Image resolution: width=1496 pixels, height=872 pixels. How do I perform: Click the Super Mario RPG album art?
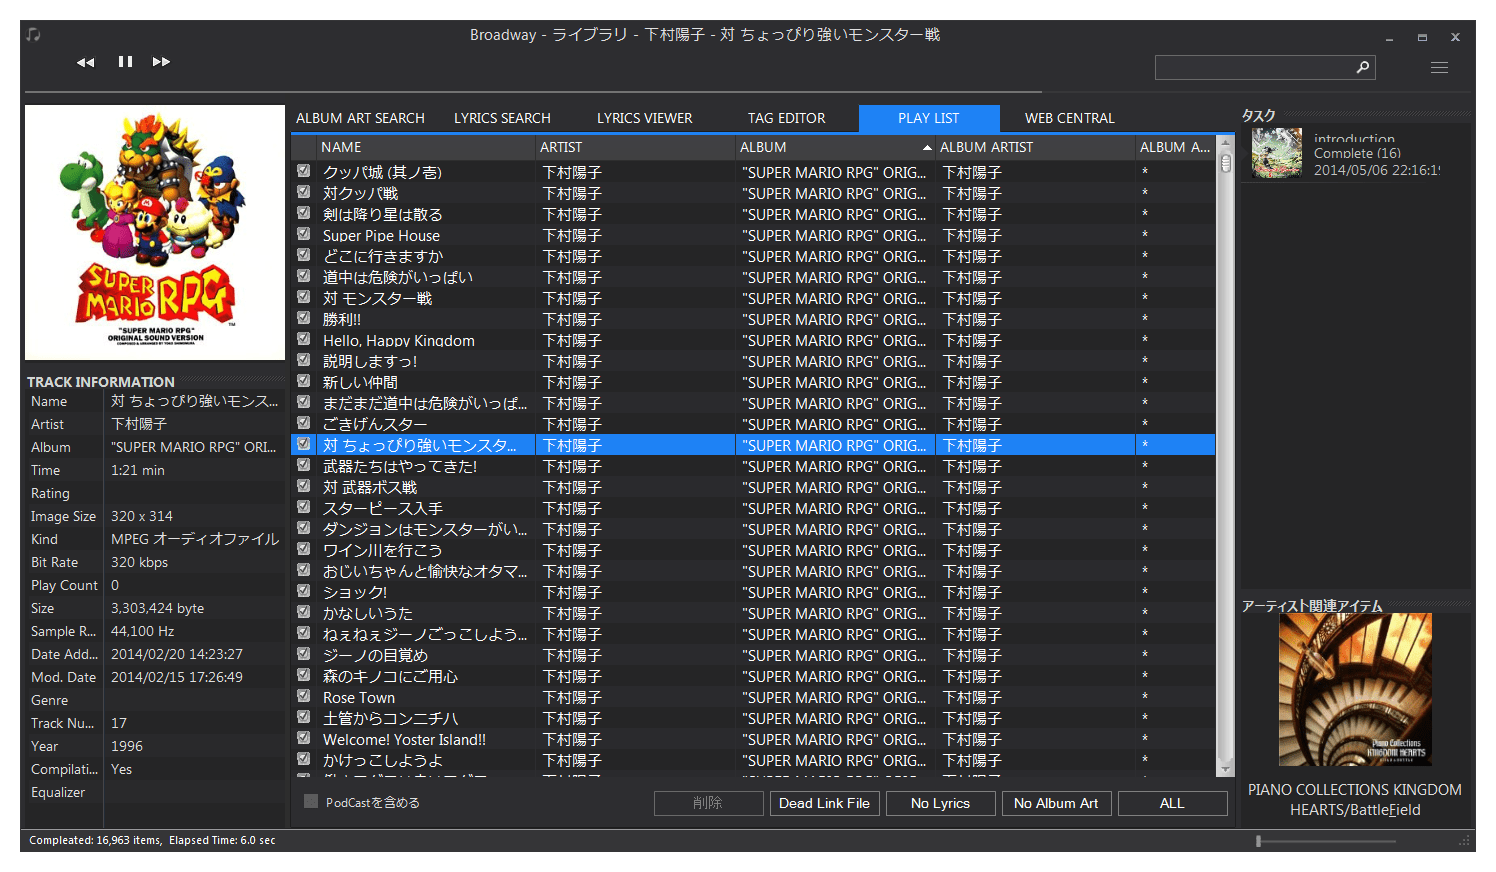coord(155,233)
